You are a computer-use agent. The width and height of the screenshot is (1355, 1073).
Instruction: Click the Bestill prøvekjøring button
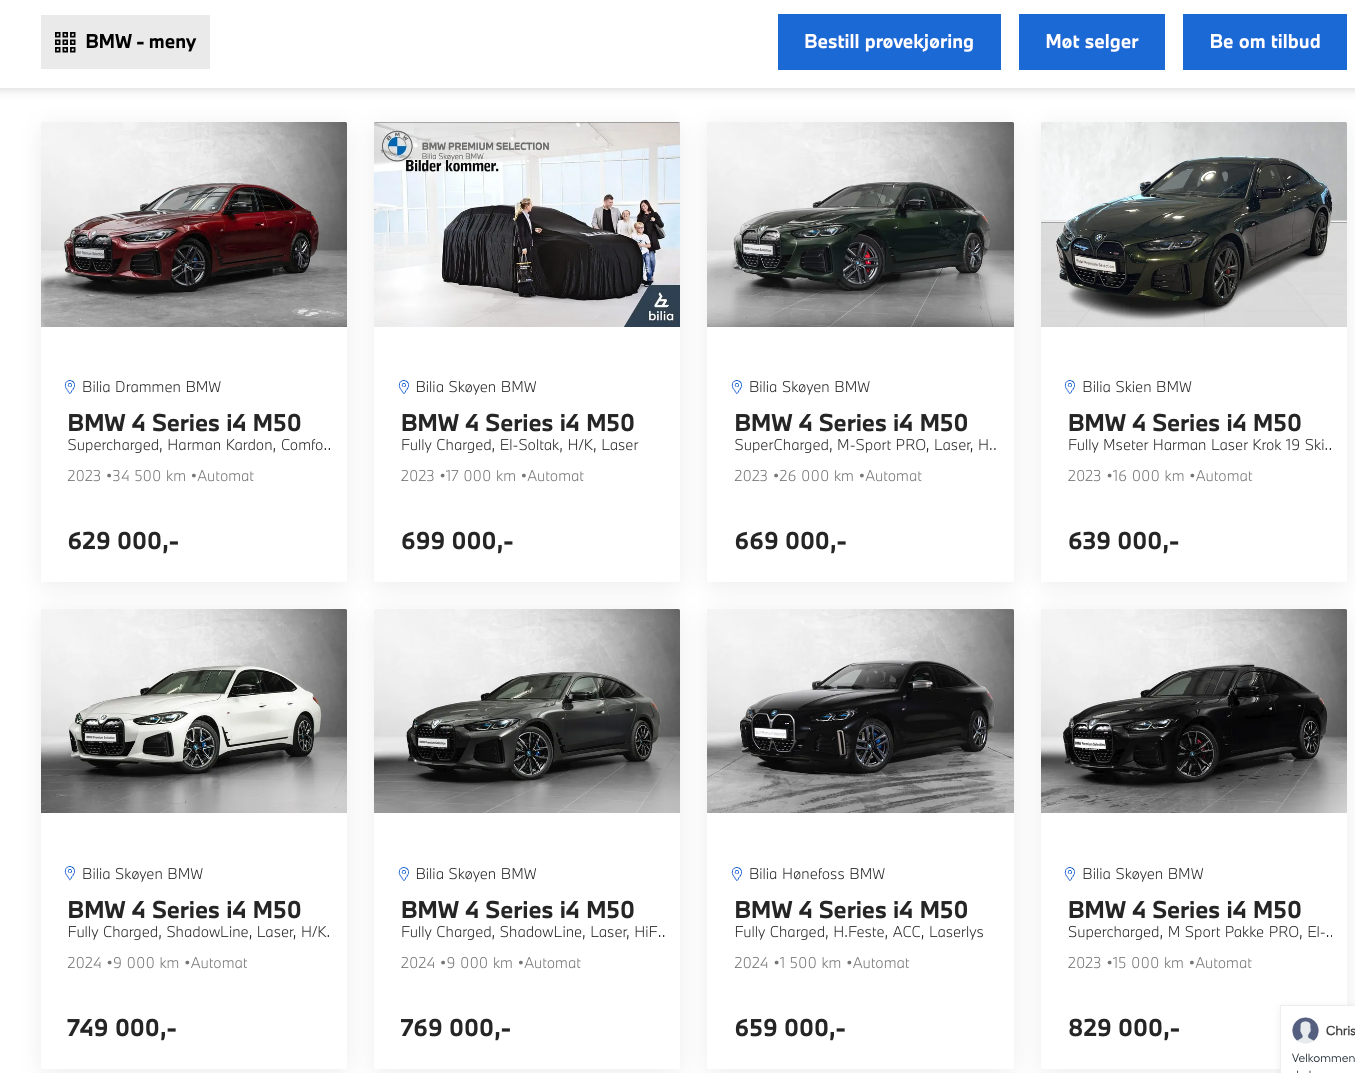click(889, 42)
